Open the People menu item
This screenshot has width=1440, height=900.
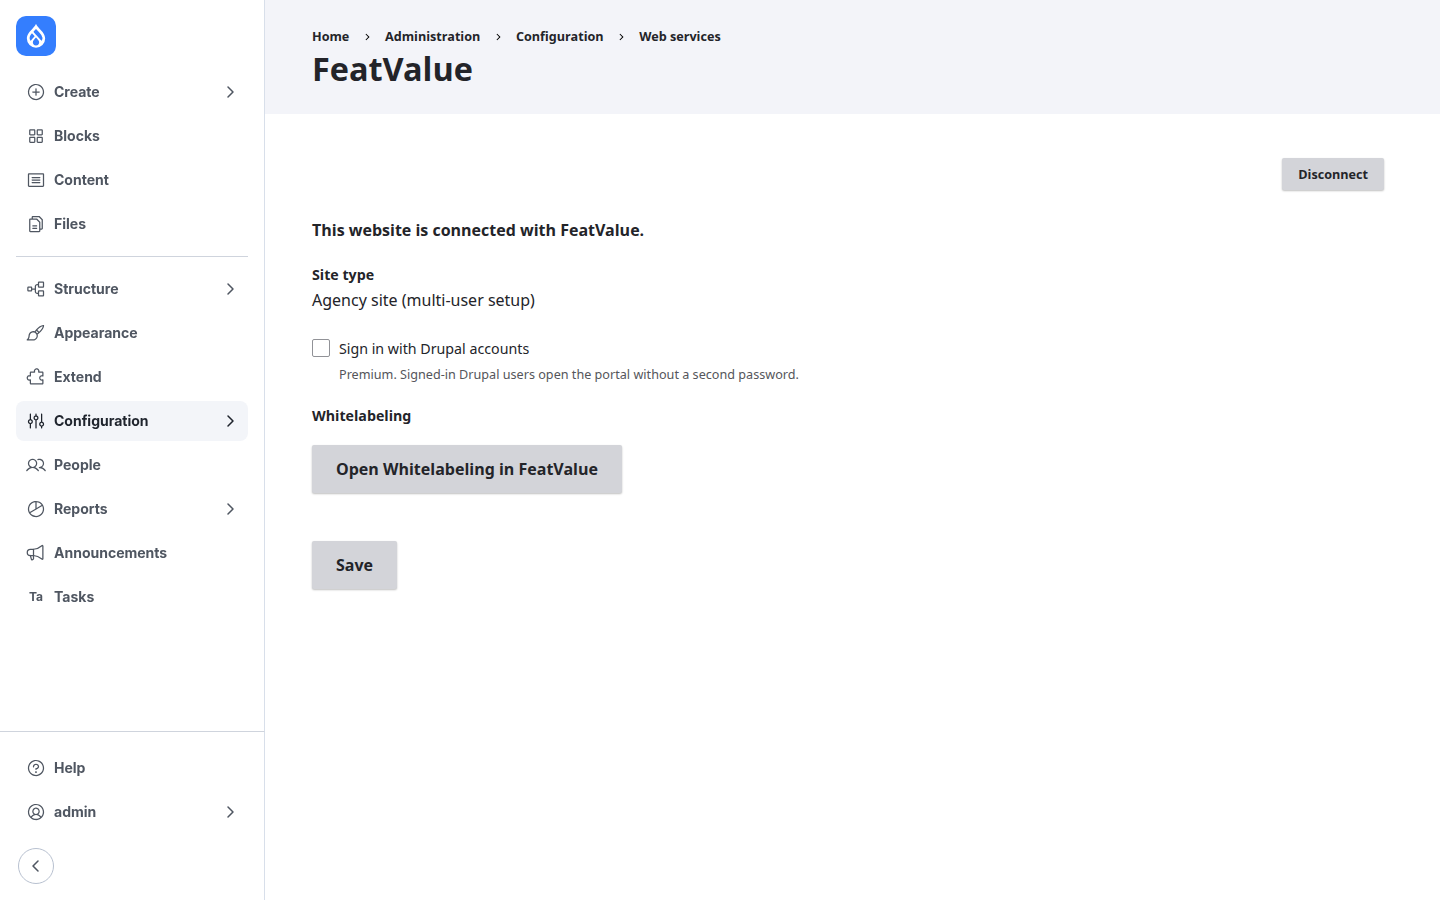(132, 465)
